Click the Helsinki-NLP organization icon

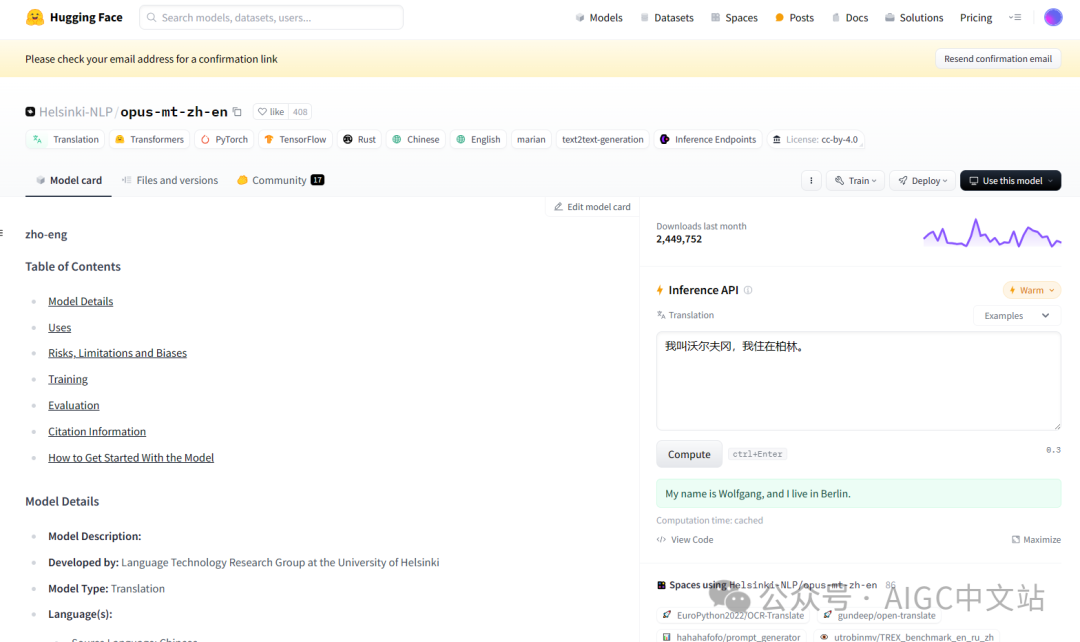tap(30, 112)
